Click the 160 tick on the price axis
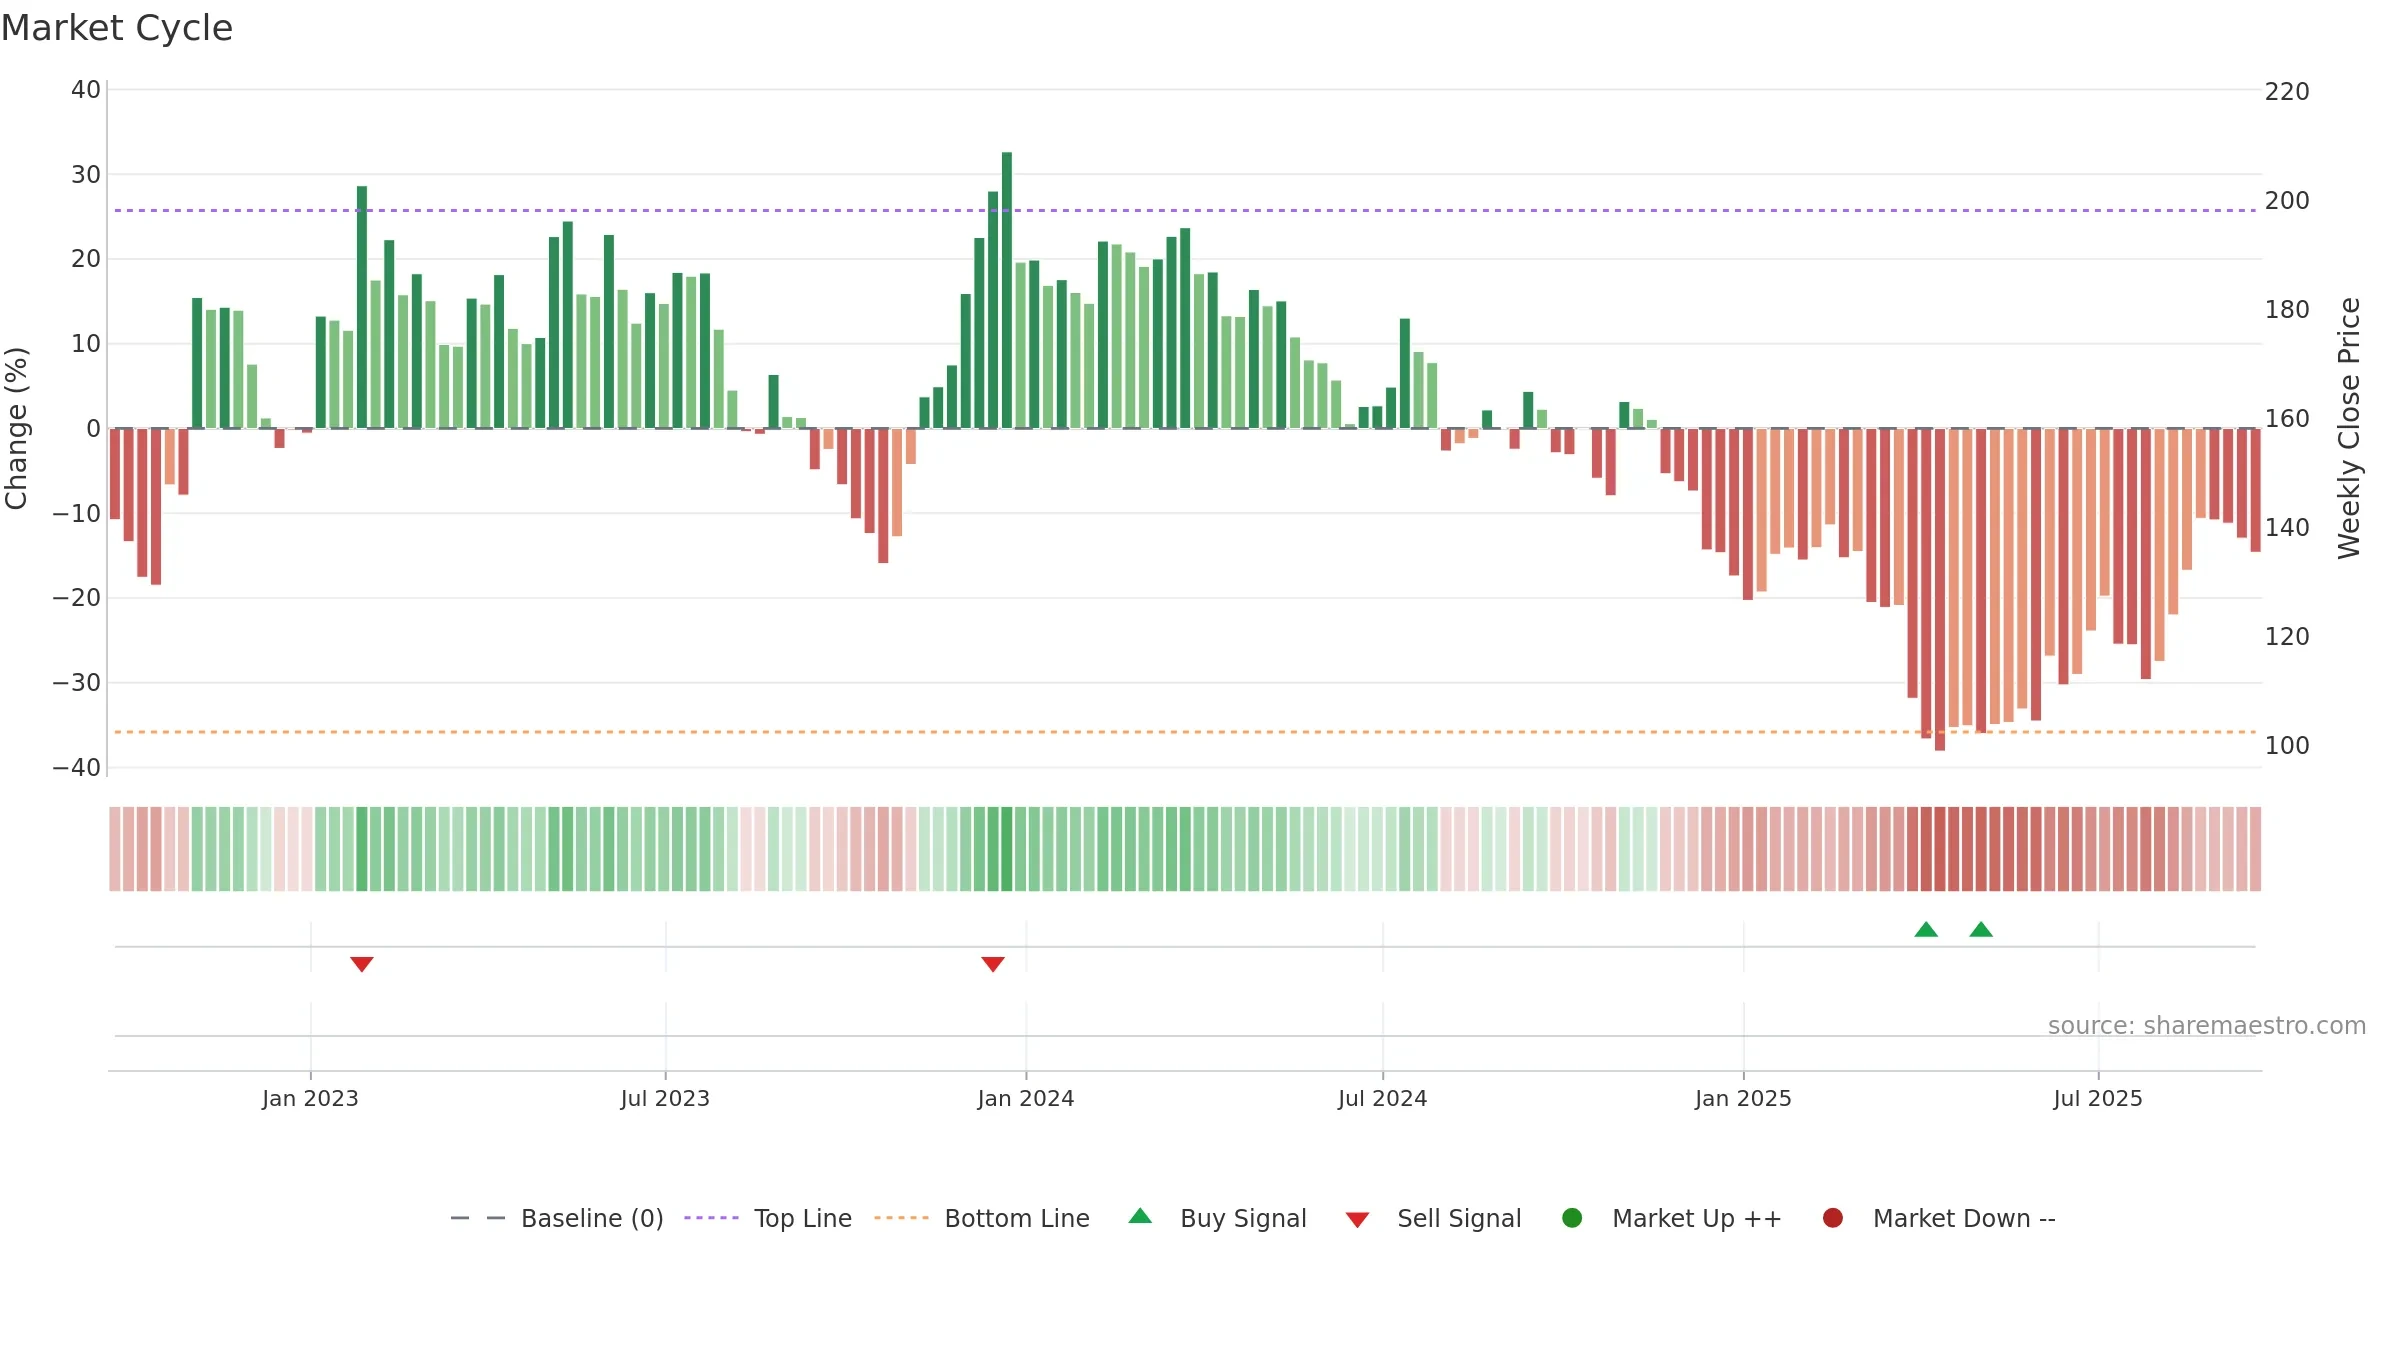The height and width of the screenshot is (1350, 2400). pos(2287,418)
